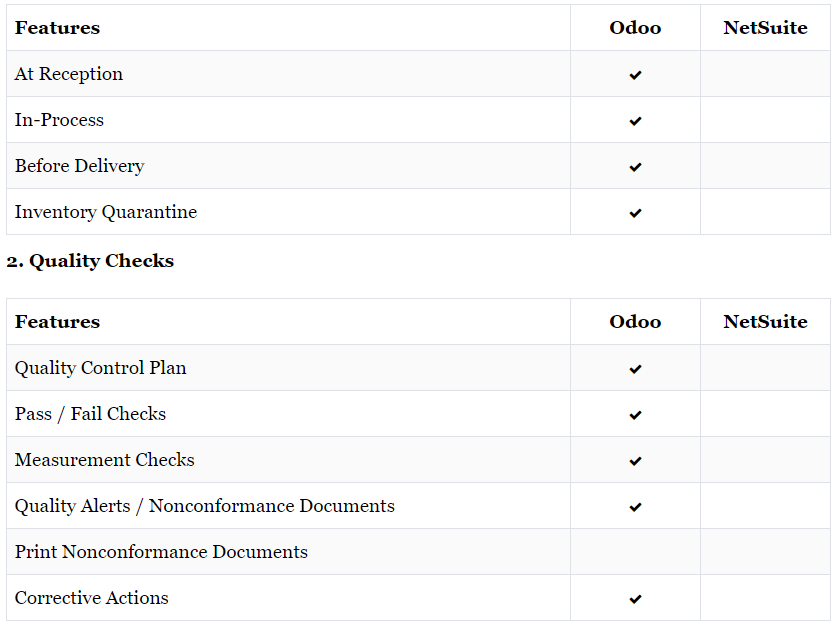Click the Odoo checkmark for Before Delivery

635,167
